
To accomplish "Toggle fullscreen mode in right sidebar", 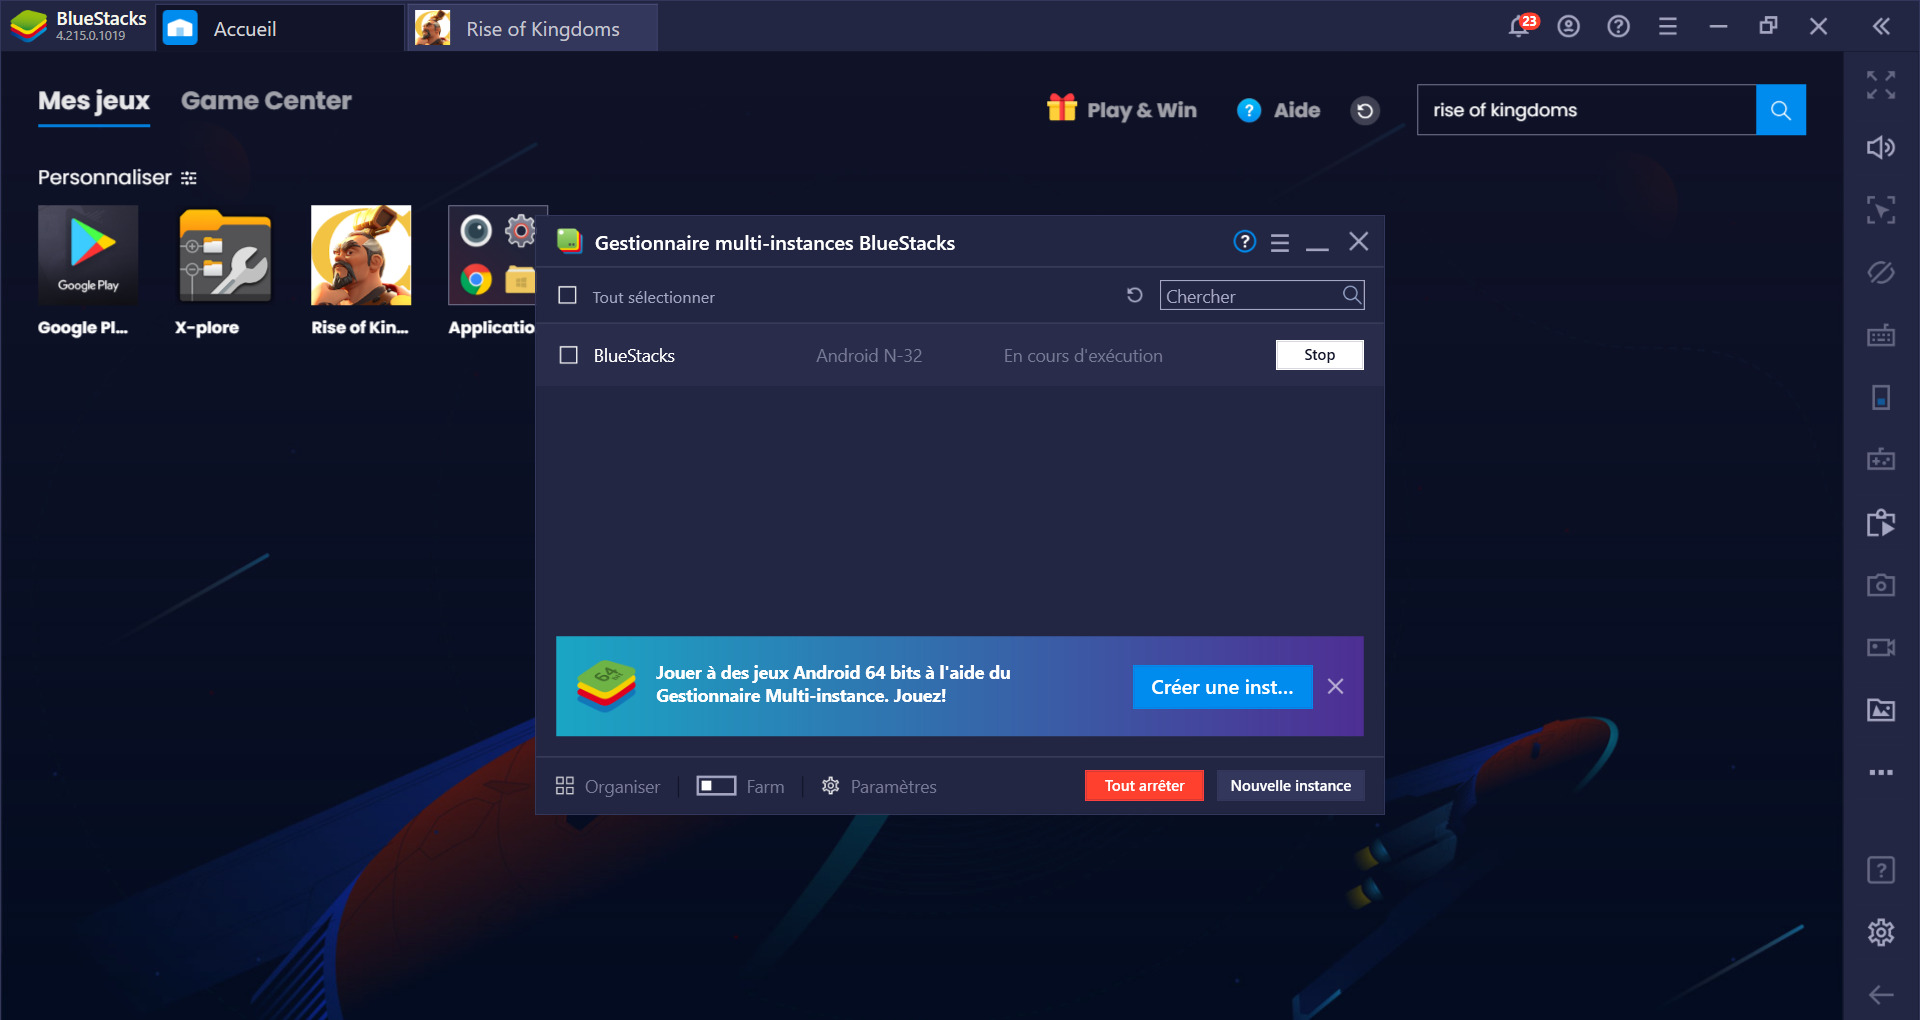I will coord(1881,85).
